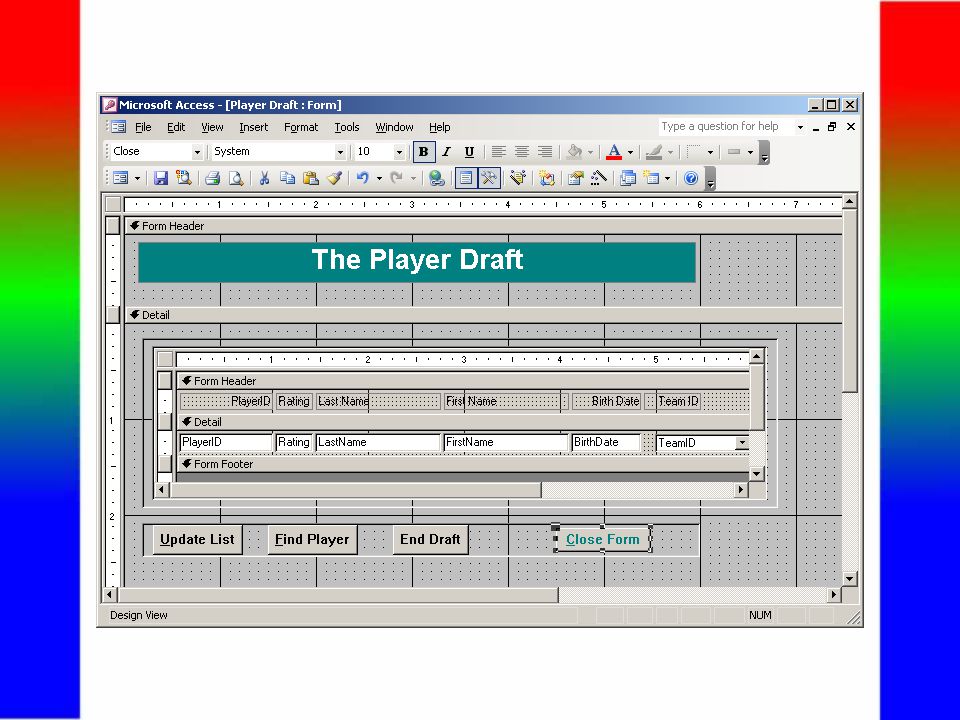Click the Cut scissors icon
This screenshot has height=720, width=960.
tap(264, 178)
